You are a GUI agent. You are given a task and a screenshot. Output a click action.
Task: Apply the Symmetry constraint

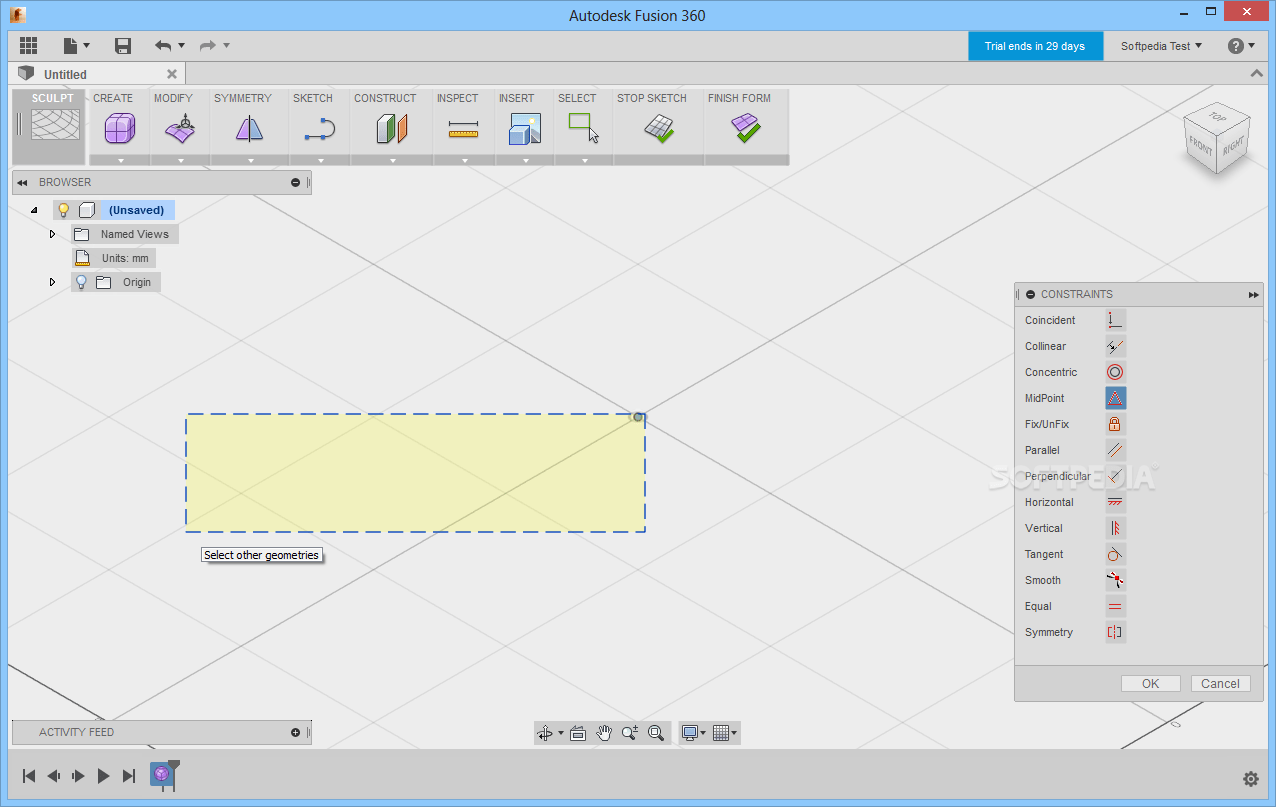click(x=1115, y=632)
